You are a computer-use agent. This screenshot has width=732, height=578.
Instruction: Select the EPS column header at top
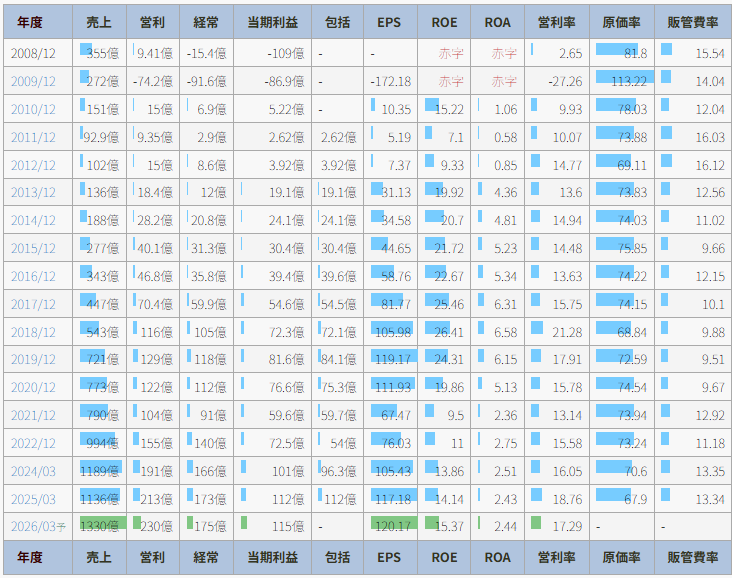(x=390, y=21)
